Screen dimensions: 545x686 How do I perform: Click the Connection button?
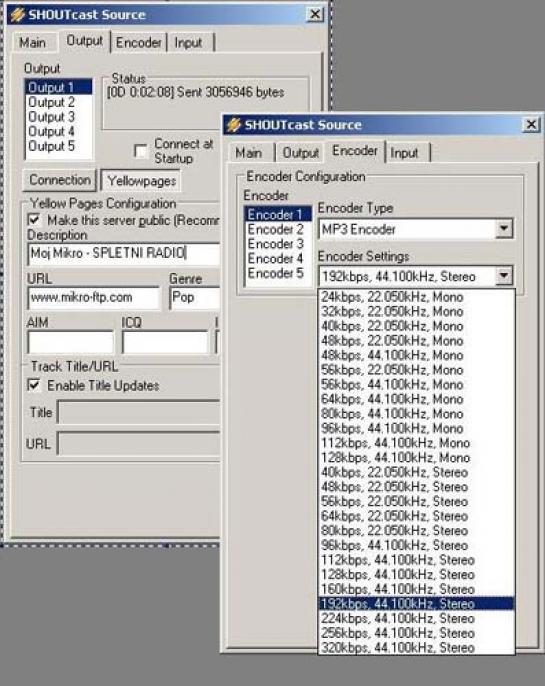click(60, 180)
